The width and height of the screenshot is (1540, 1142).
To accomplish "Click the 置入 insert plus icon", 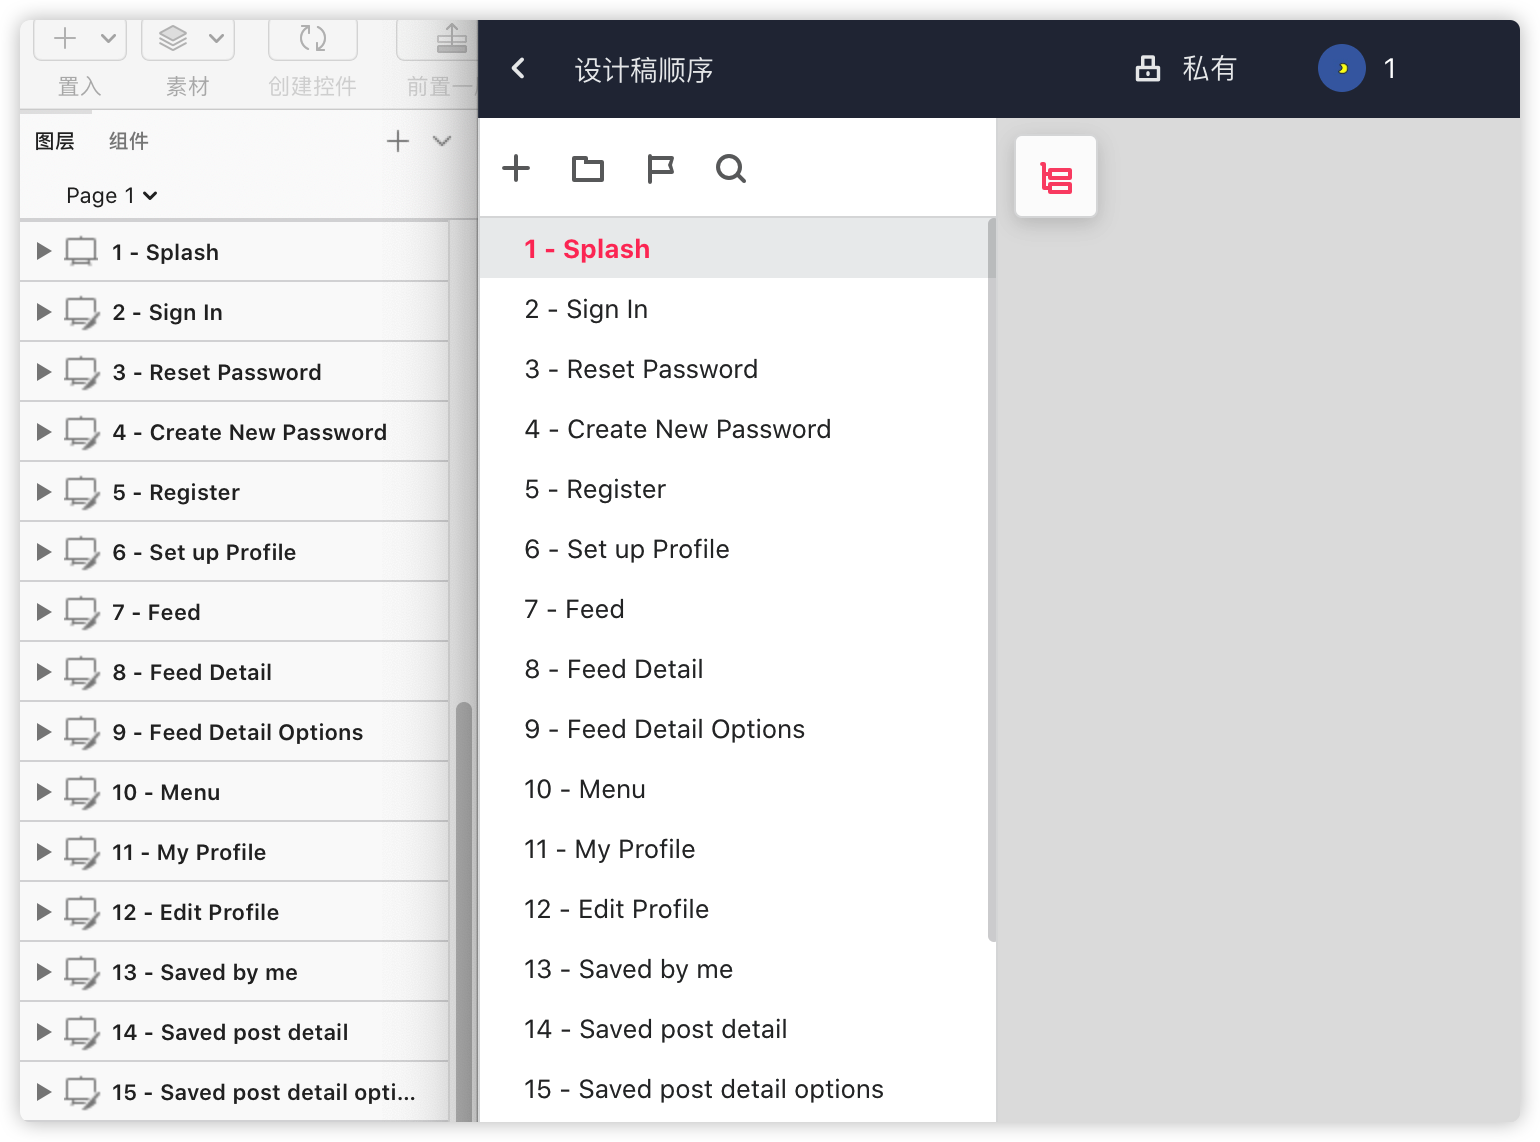I will point(65,39).
